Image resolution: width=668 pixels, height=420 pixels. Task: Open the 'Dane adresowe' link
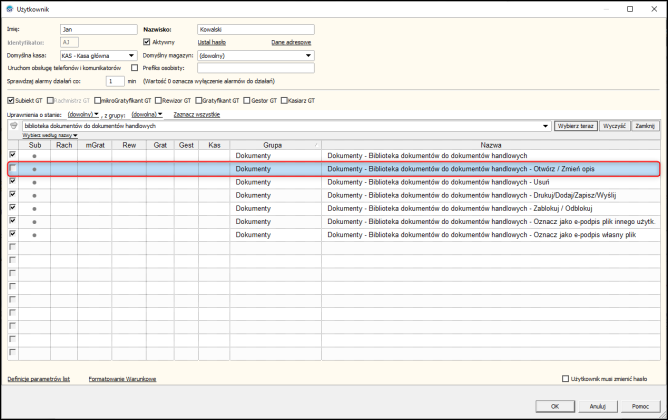(x=291, y=42)
